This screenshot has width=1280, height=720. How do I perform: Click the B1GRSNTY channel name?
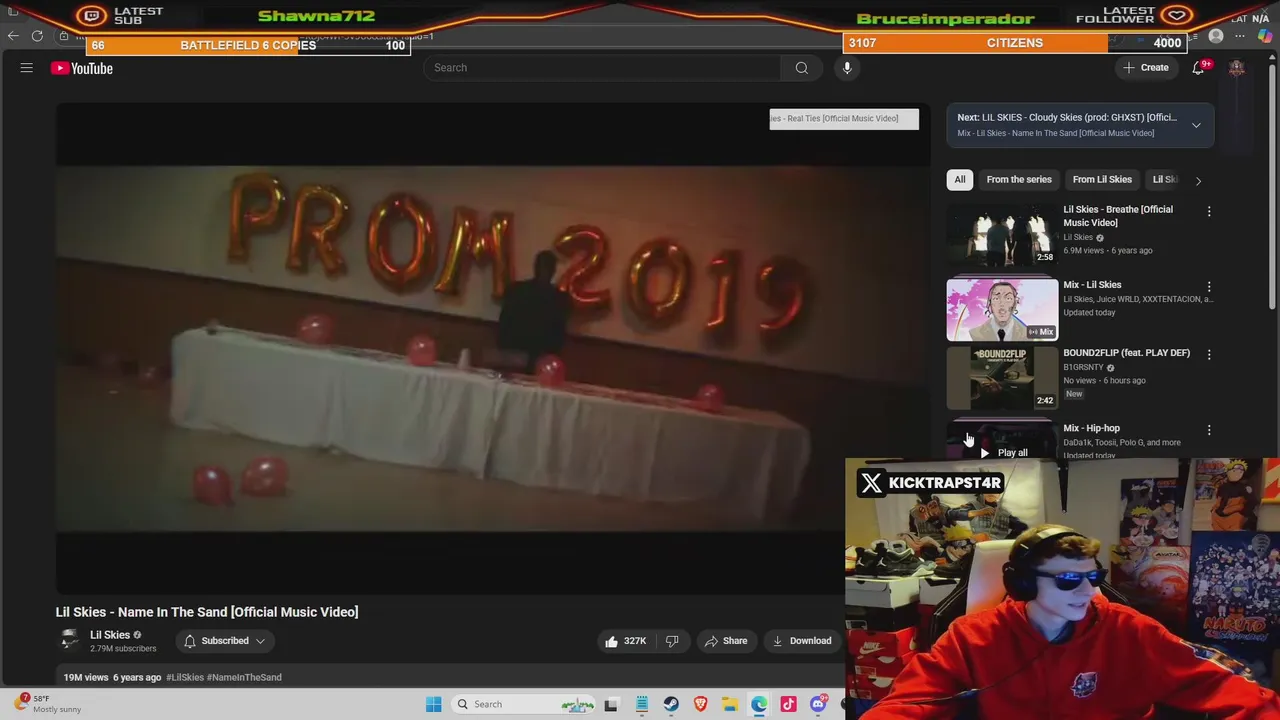[1083, 367]
